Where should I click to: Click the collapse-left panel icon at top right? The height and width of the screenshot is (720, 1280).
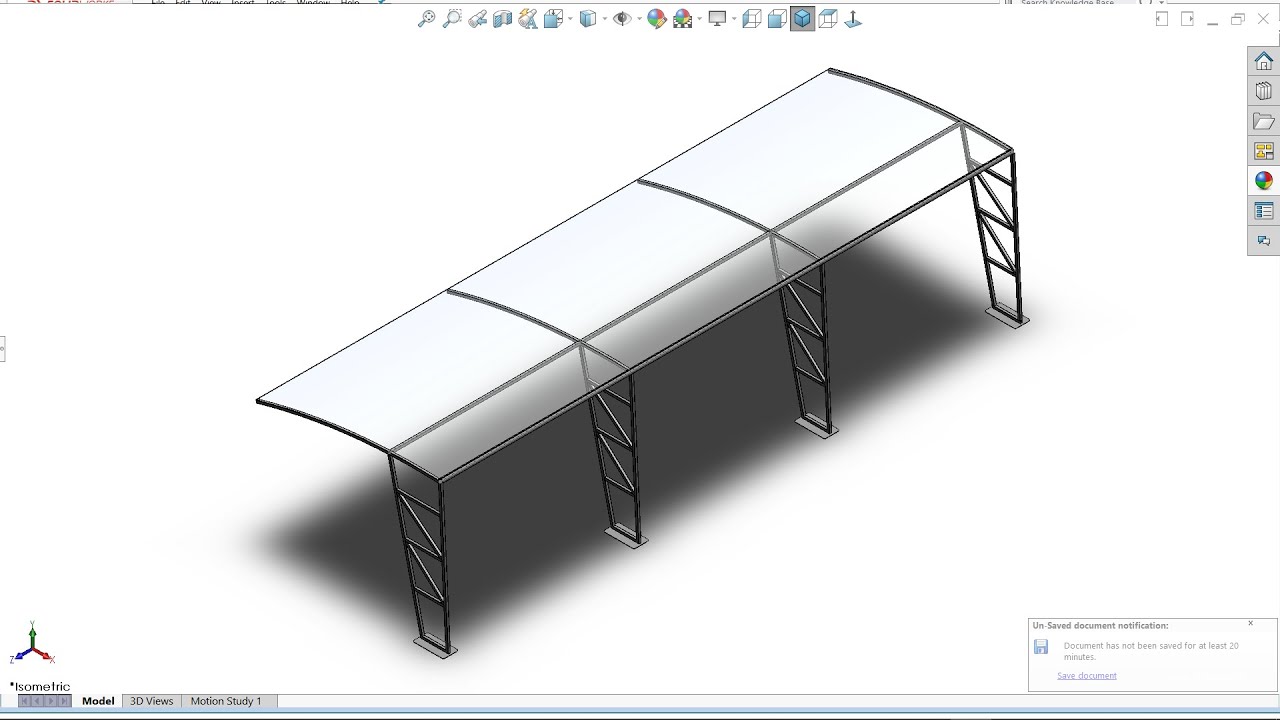(1162, 18)
